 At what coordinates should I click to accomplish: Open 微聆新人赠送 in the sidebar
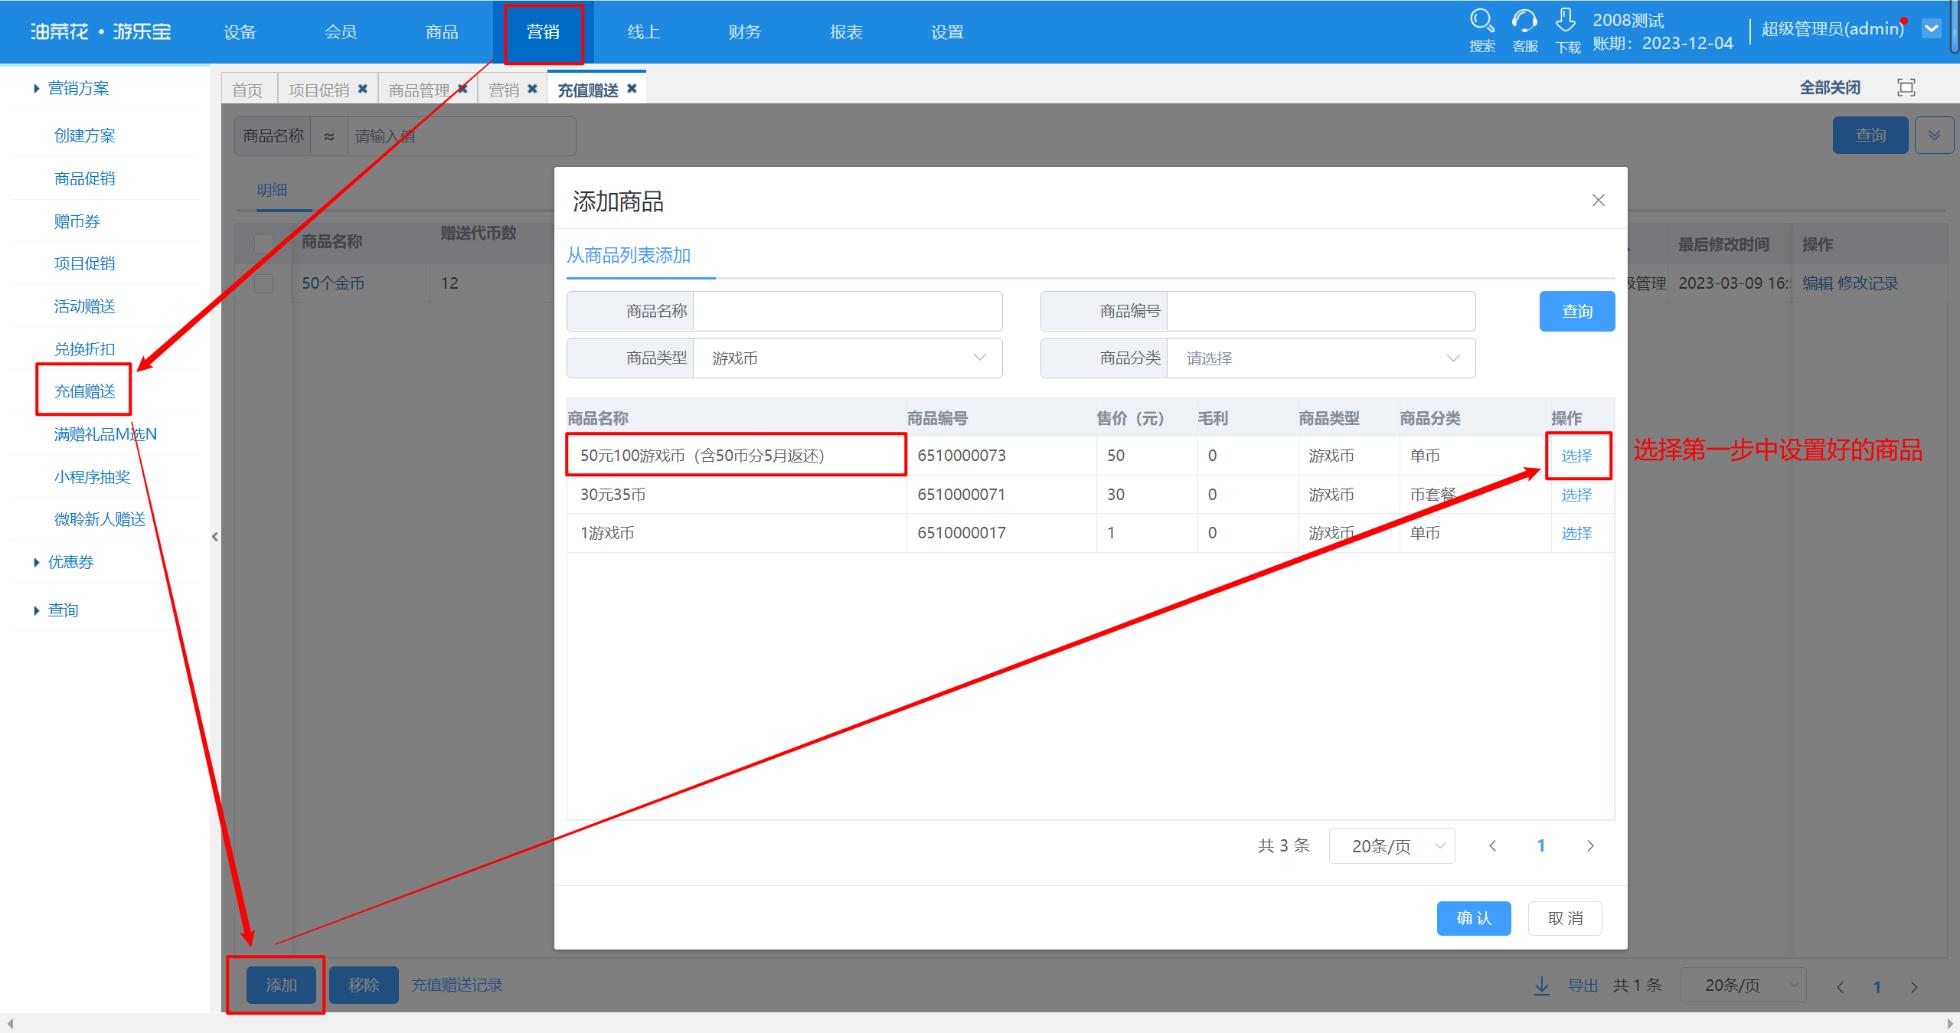coord(100,519)
